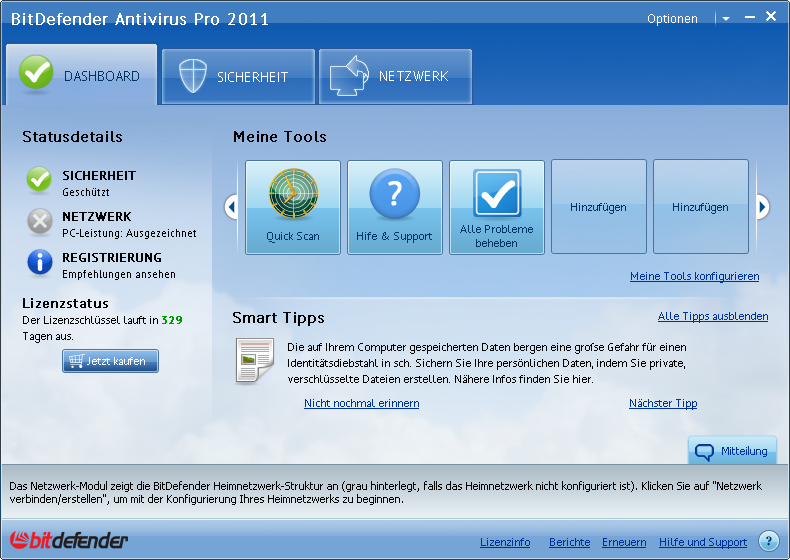Show the Nächster Tipp

tap(663, 403)
